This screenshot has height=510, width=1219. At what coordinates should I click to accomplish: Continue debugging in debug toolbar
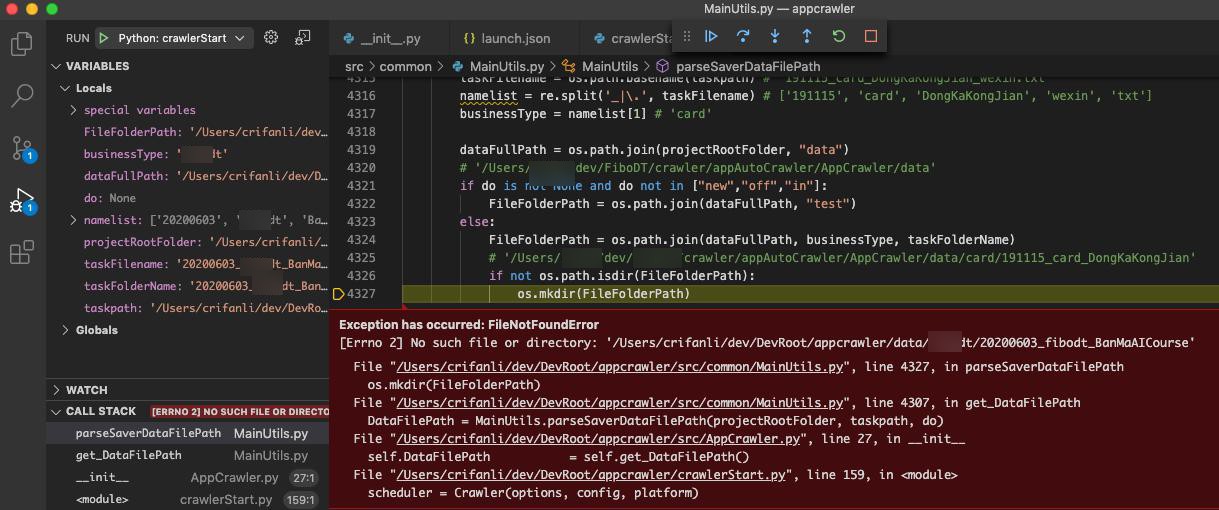pyautogui.click(x=711, y=36)
